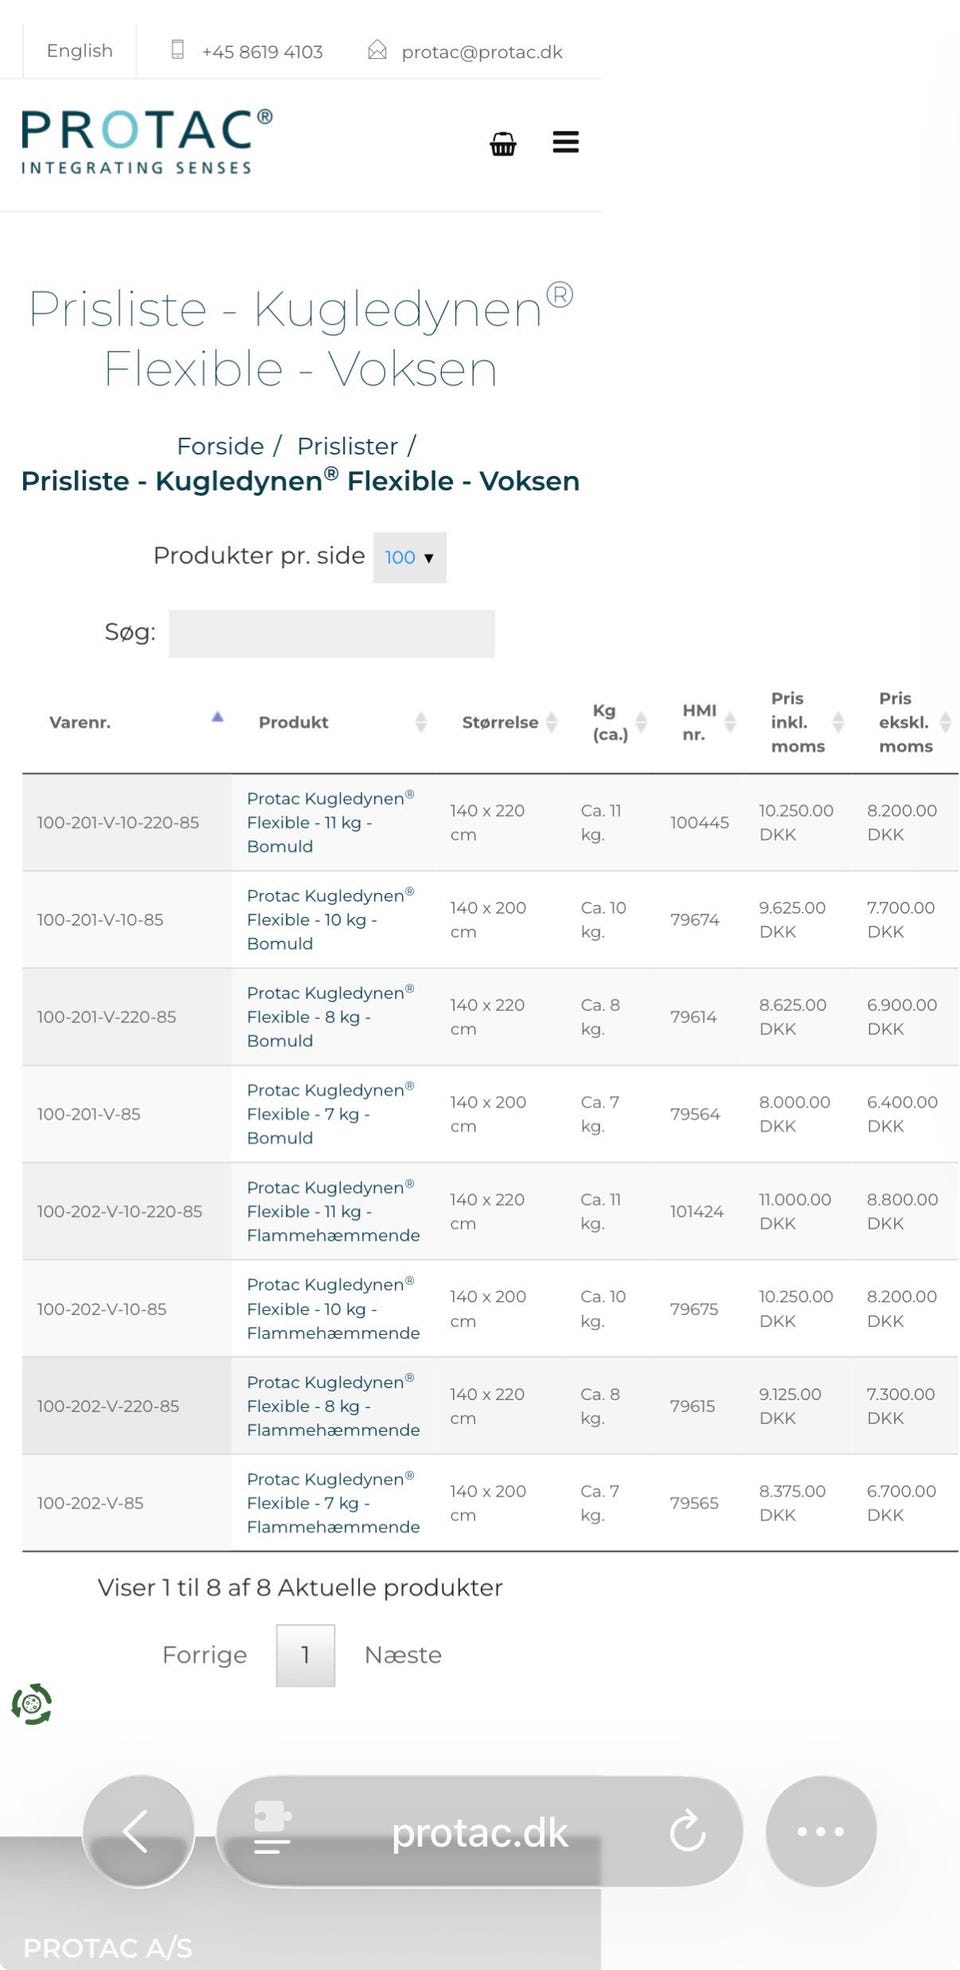Image resolution: width=960 pixels, height=1970 pixels.
Task: Open the hamburger navigation menu
Action: tap(566, 142)
